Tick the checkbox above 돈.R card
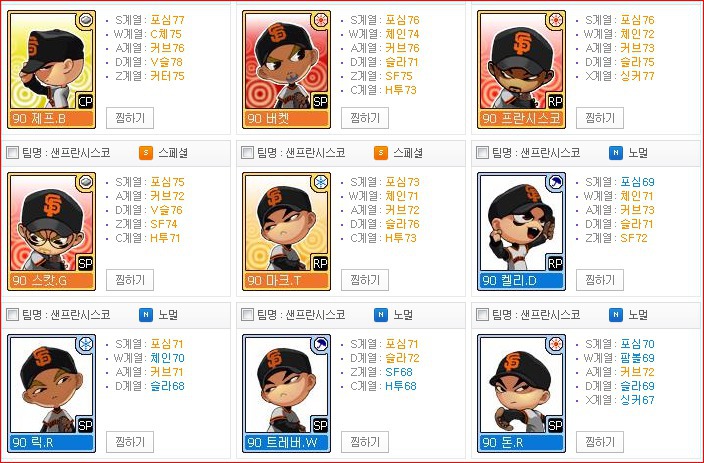 pyautogui.click(x=482, y=314)
